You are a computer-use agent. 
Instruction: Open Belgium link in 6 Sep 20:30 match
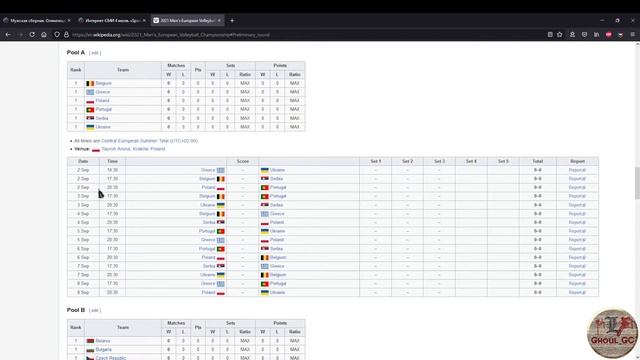click(x=278, y=258)
